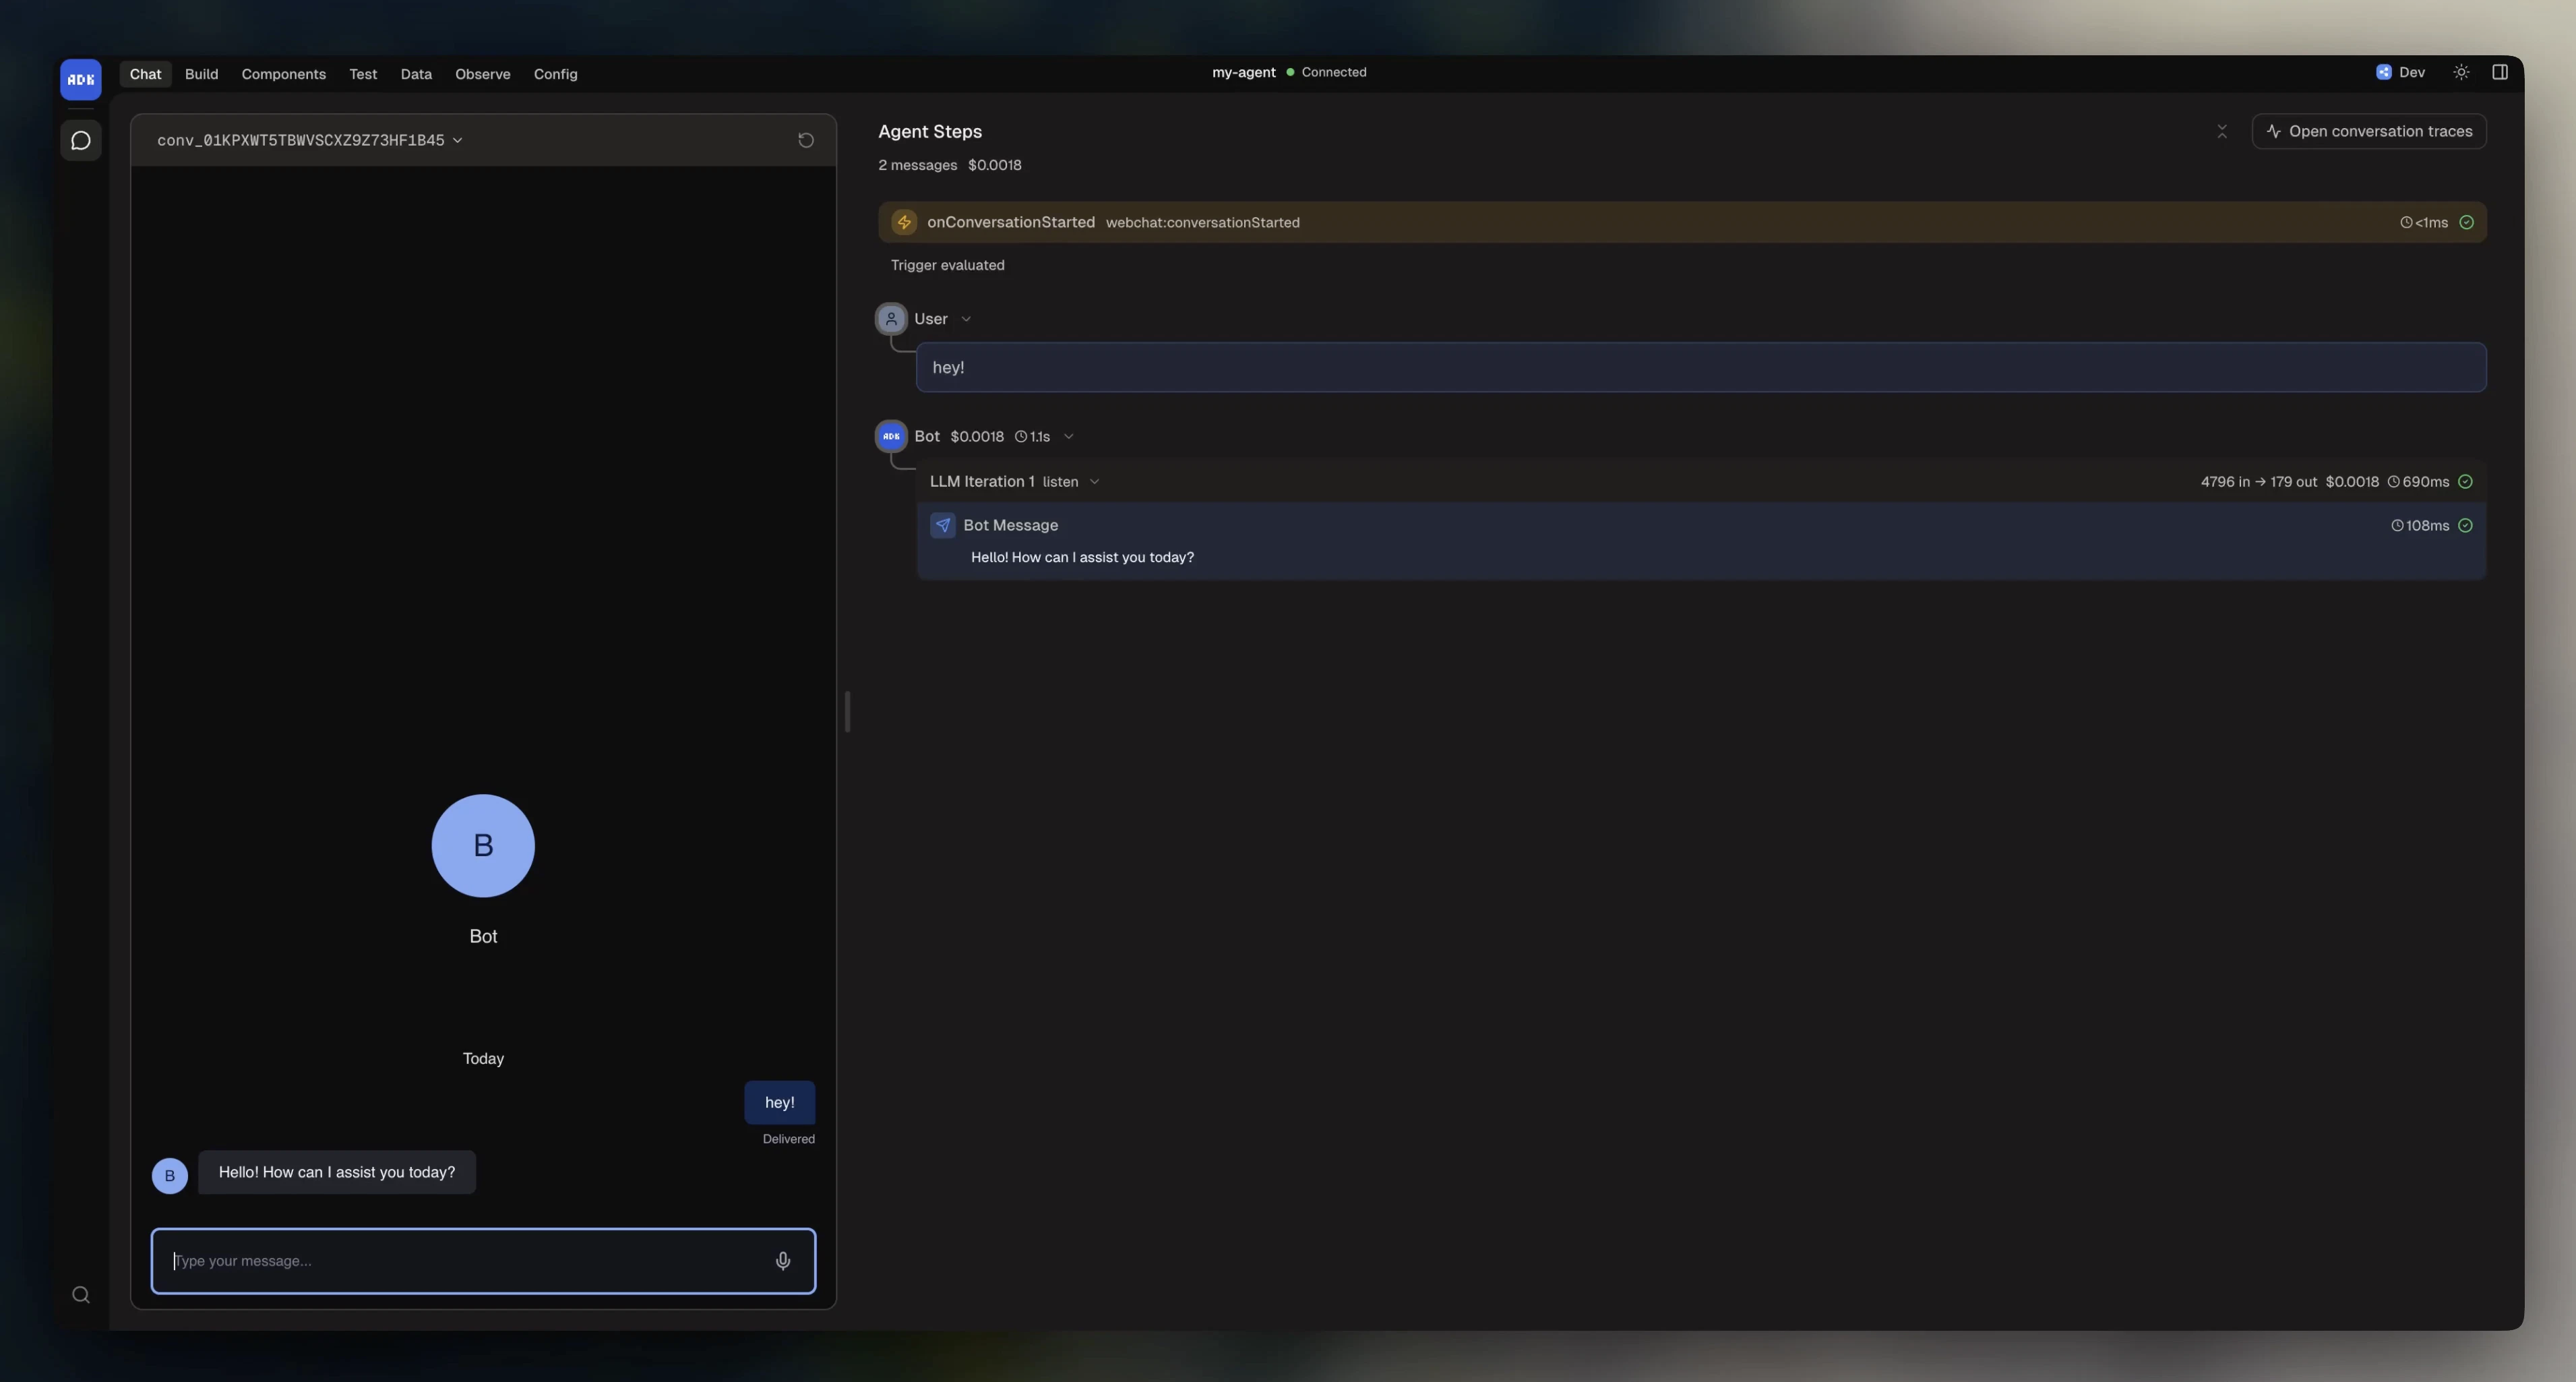Click Open conversation traces
The height and width of the screenshot is (1382, 2576).
[2380, 131]
